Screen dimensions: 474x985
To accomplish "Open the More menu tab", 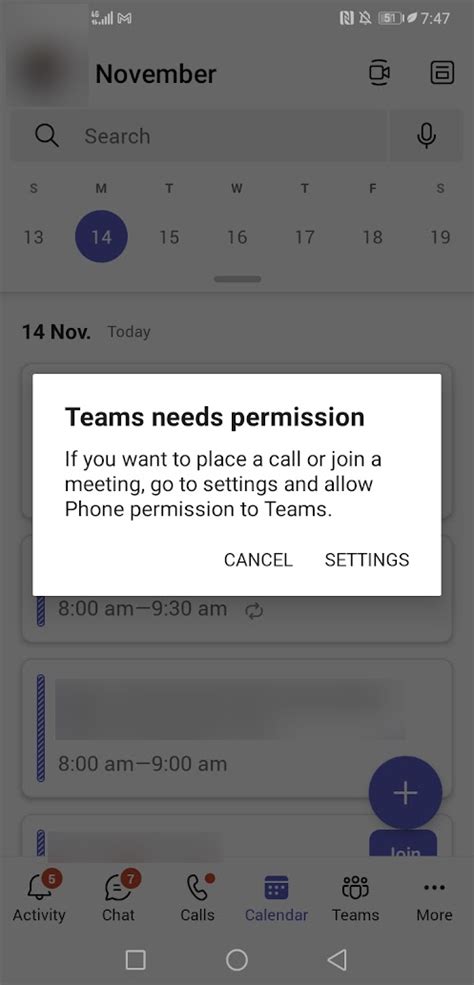I will 434,897.
